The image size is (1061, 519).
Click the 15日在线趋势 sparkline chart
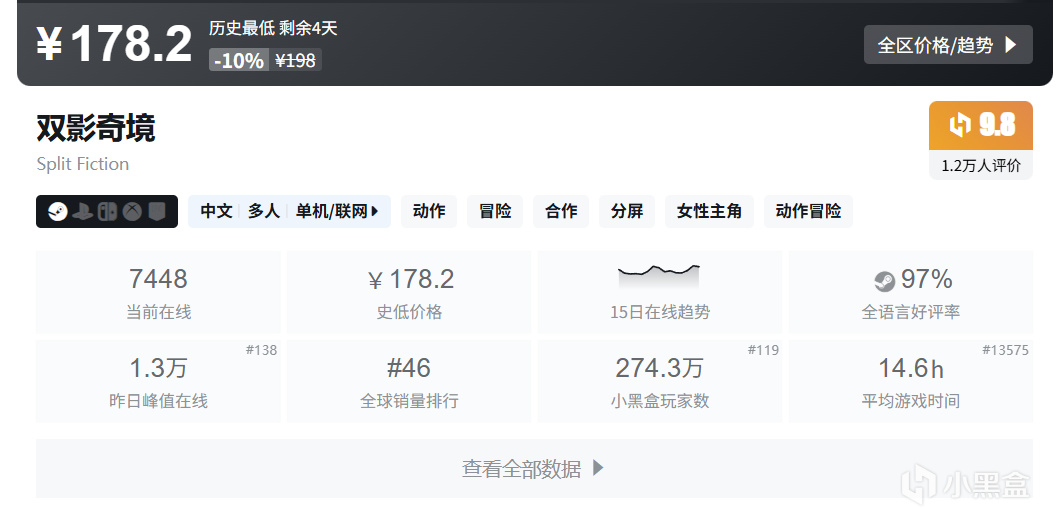pos(659,277)
